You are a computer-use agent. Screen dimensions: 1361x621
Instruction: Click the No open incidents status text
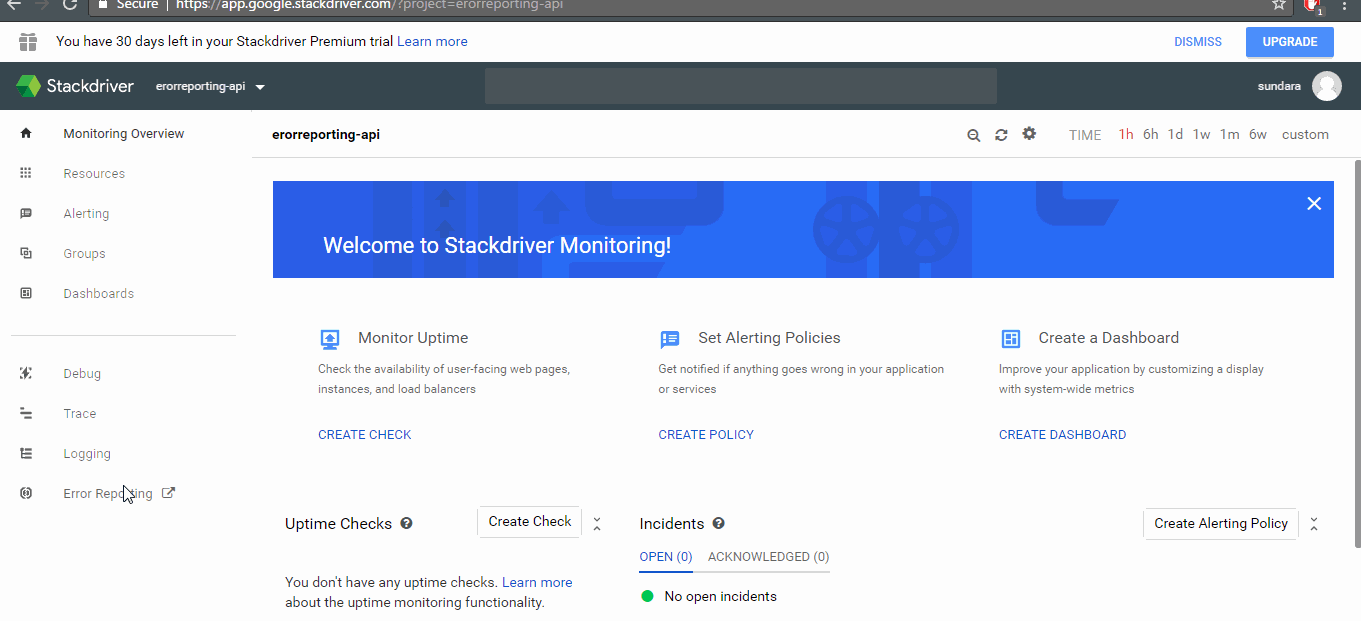pyautogui.click(x=720, y=597)
